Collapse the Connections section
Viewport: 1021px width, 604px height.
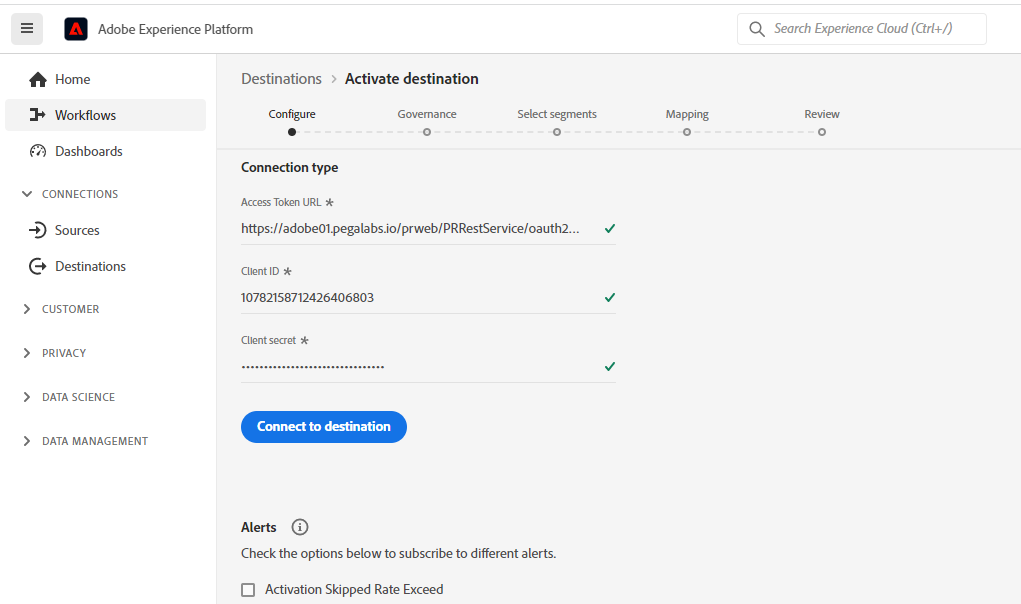coord(27,194)
